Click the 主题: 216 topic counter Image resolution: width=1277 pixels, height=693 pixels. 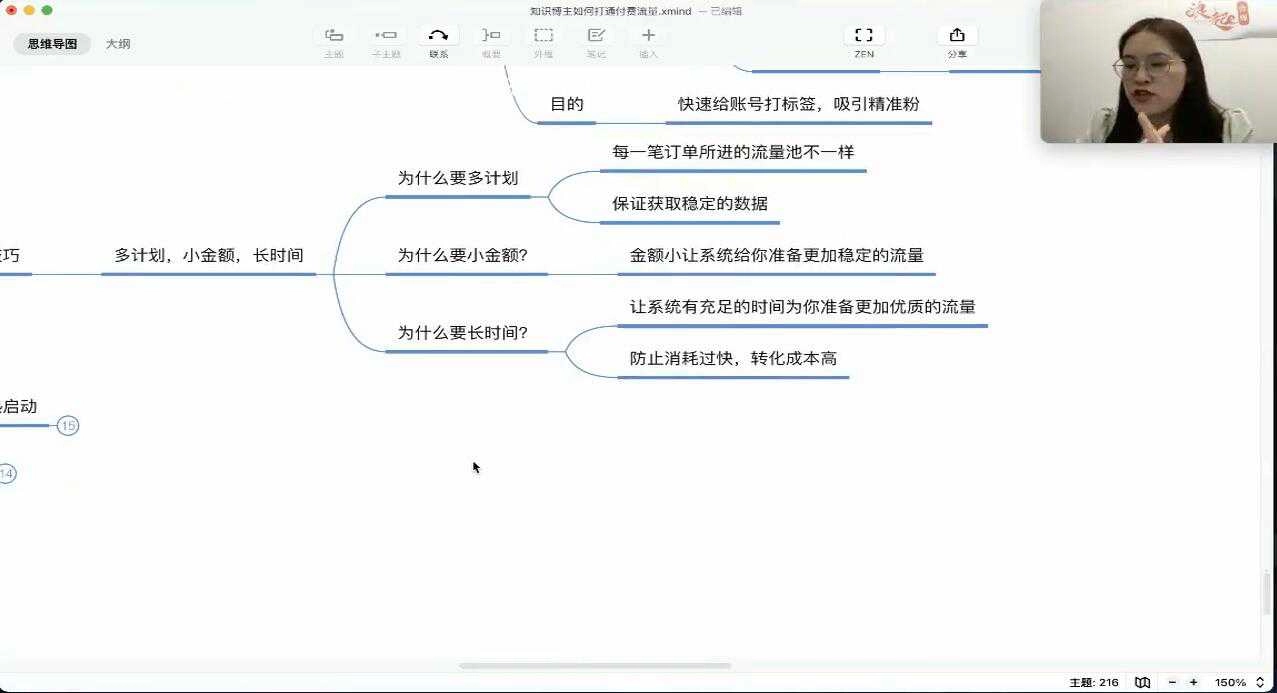coord(1095,681)
